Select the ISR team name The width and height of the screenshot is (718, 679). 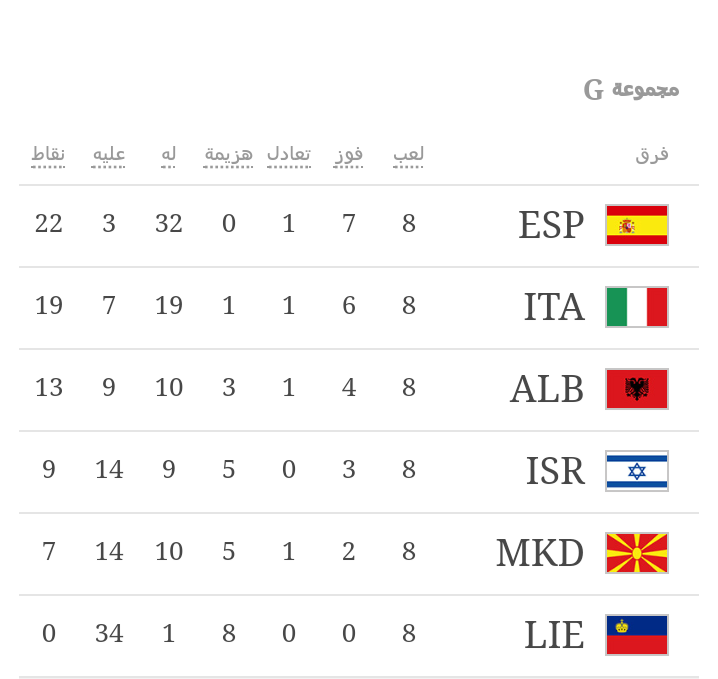[555, 471]
